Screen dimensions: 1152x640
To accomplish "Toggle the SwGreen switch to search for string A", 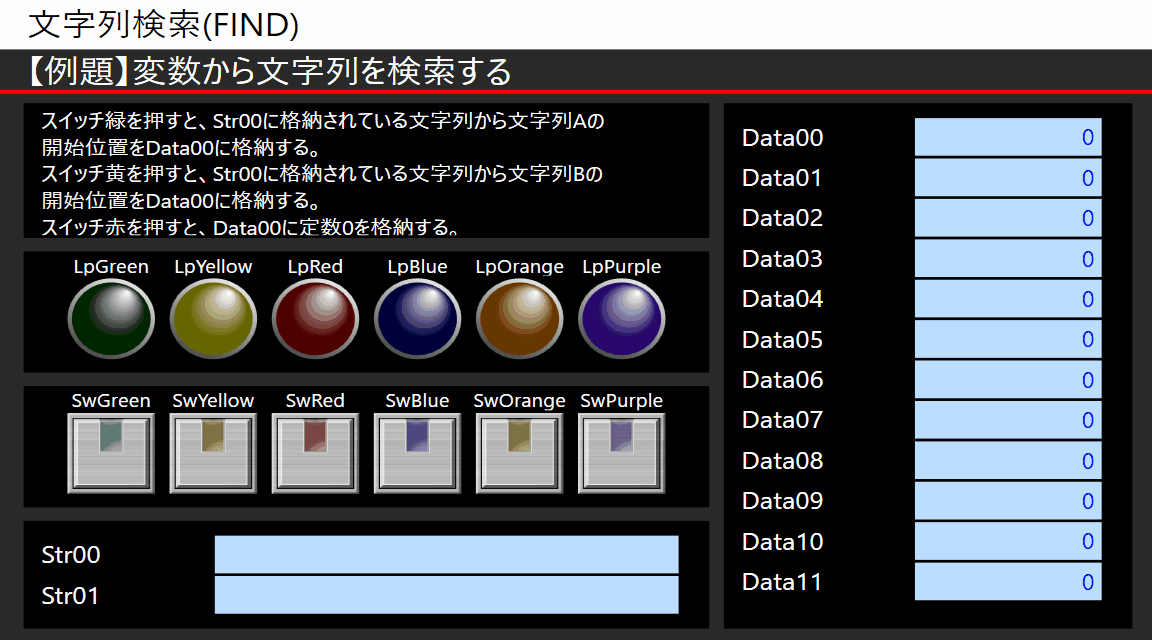I will point(111,452).
